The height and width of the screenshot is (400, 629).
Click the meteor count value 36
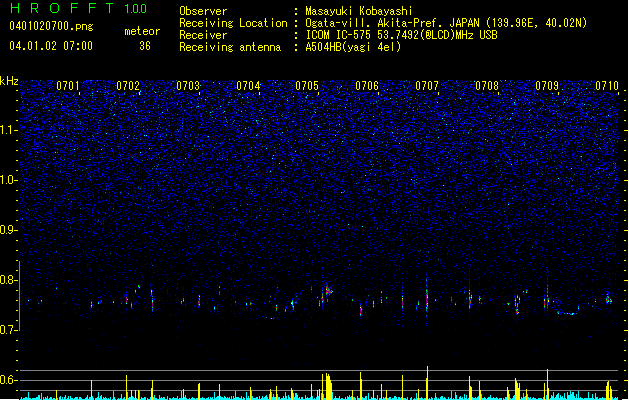(x=145, y=46)
